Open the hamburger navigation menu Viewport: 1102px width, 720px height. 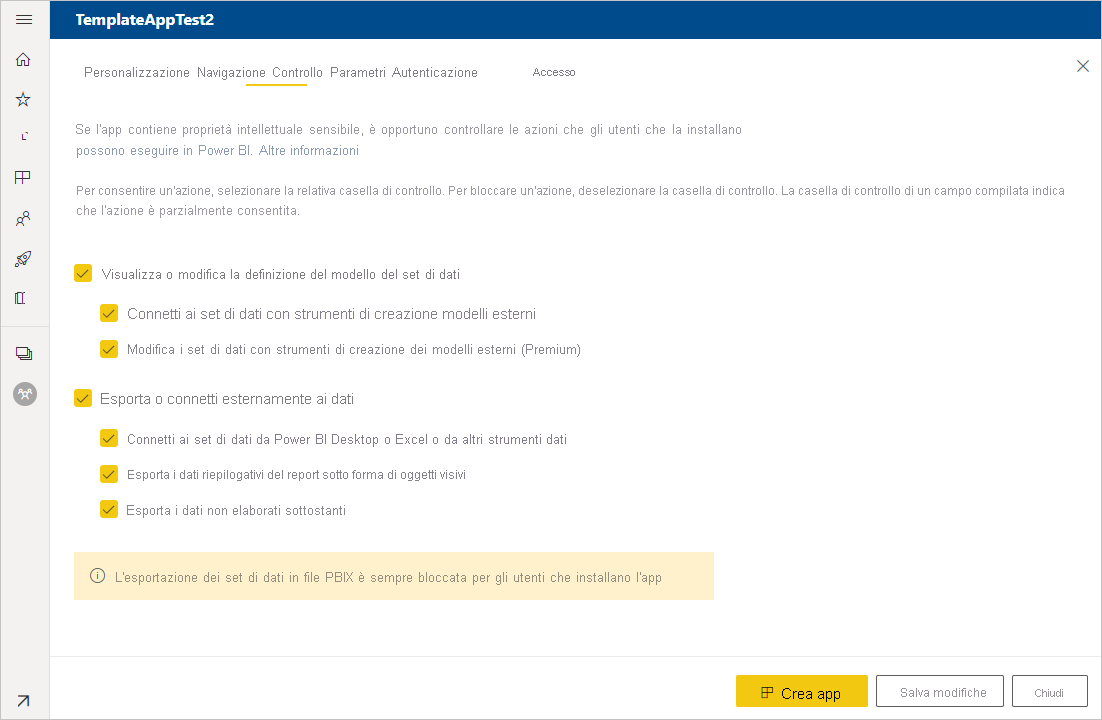click(x=24, y=19)
